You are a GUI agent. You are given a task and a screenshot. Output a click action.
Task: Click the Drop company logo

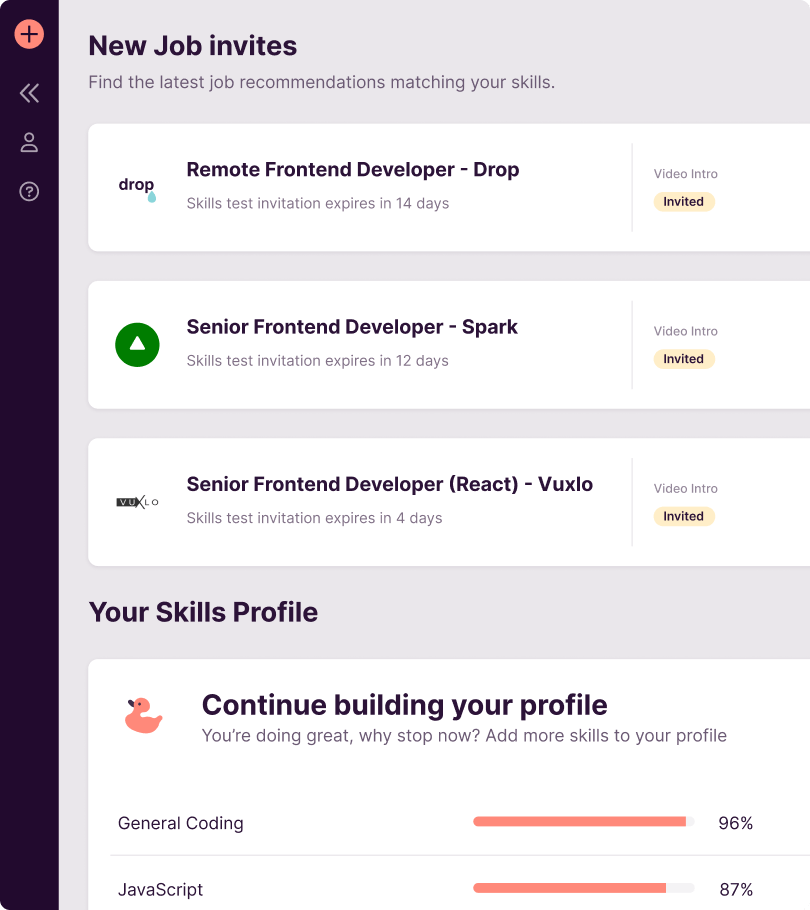(x=137, y=187)
